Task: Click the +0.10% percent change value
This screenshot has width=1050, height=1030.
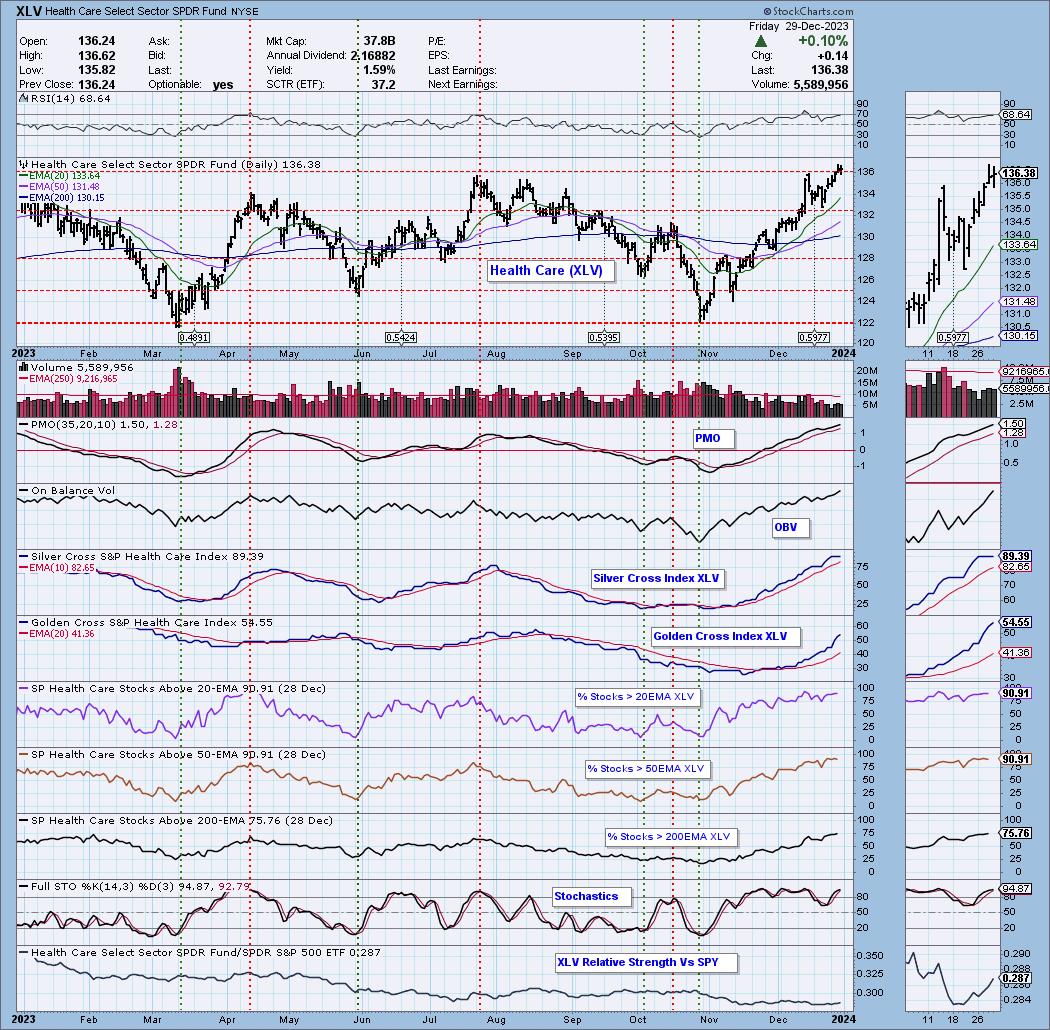Action: pos(822,41)
